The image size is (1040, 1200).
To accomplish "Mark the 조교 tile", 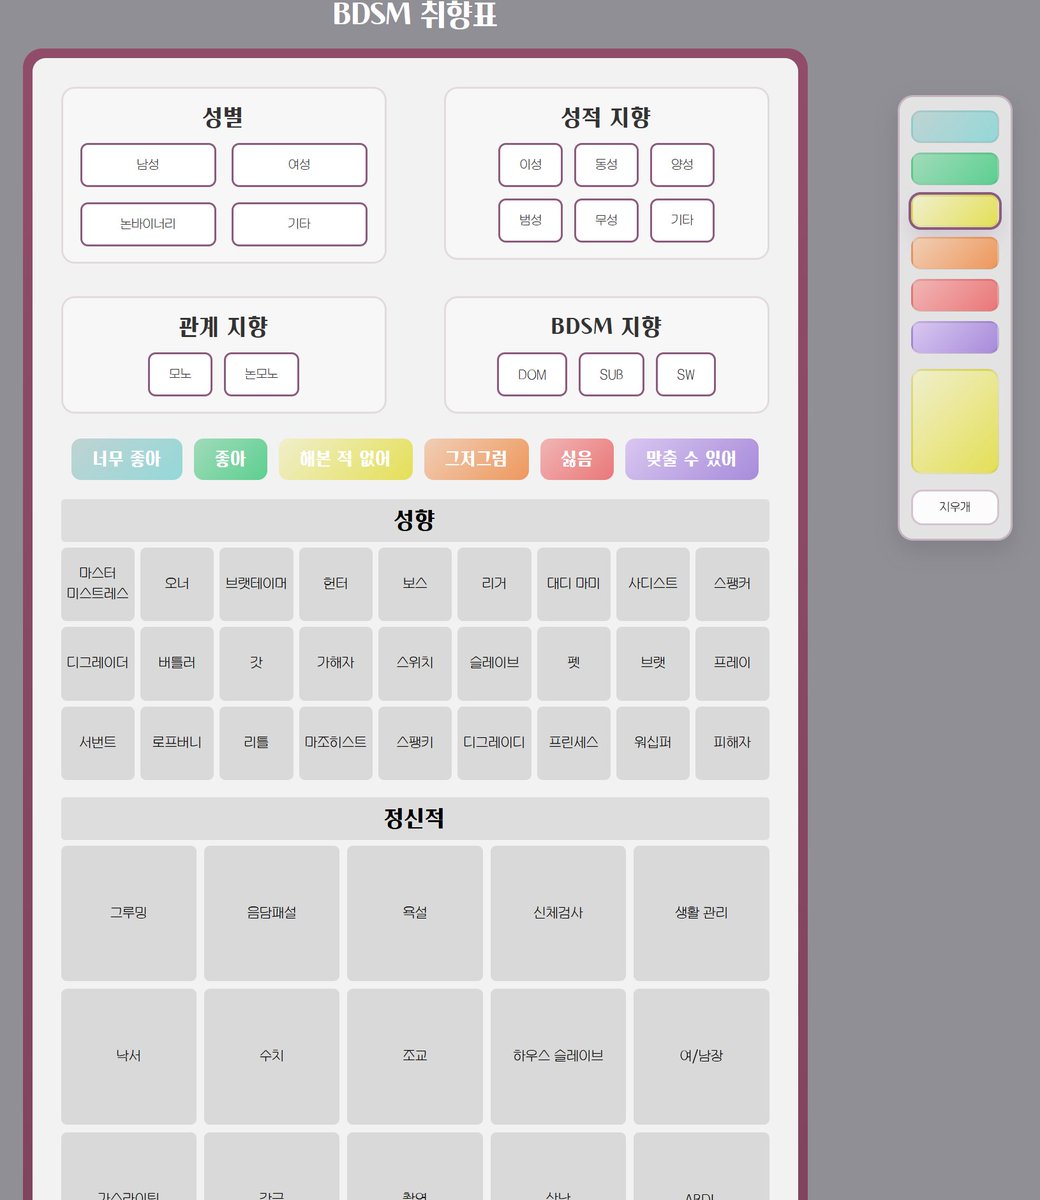I will [x=415, y=1057].
